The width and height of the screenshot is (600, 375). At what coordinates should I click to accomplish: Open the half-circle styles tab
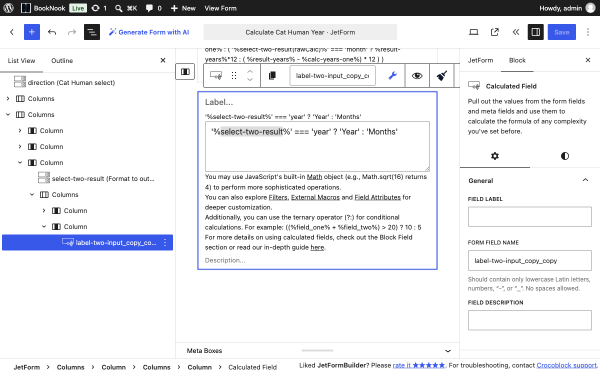tap(565, 156)
